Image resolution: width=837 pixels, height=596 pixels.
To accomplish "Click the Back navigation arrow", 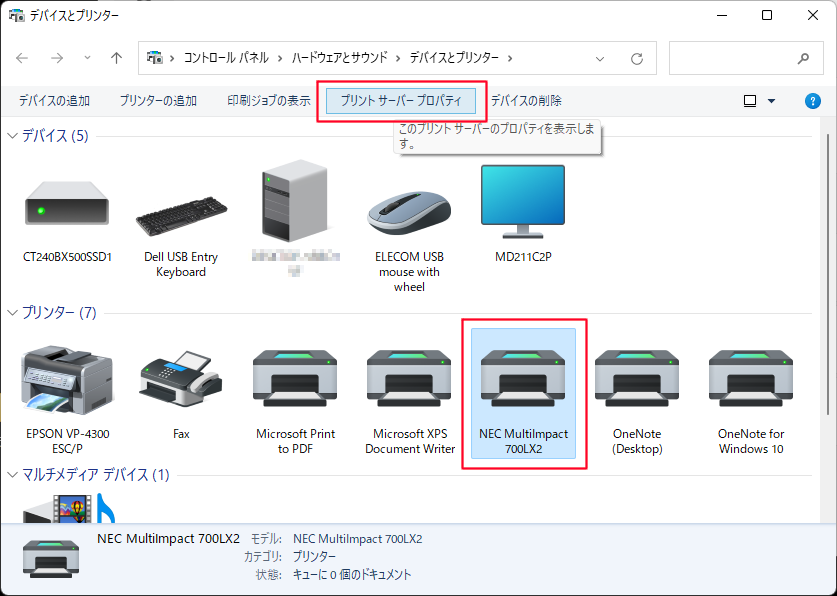I will 22,58.
